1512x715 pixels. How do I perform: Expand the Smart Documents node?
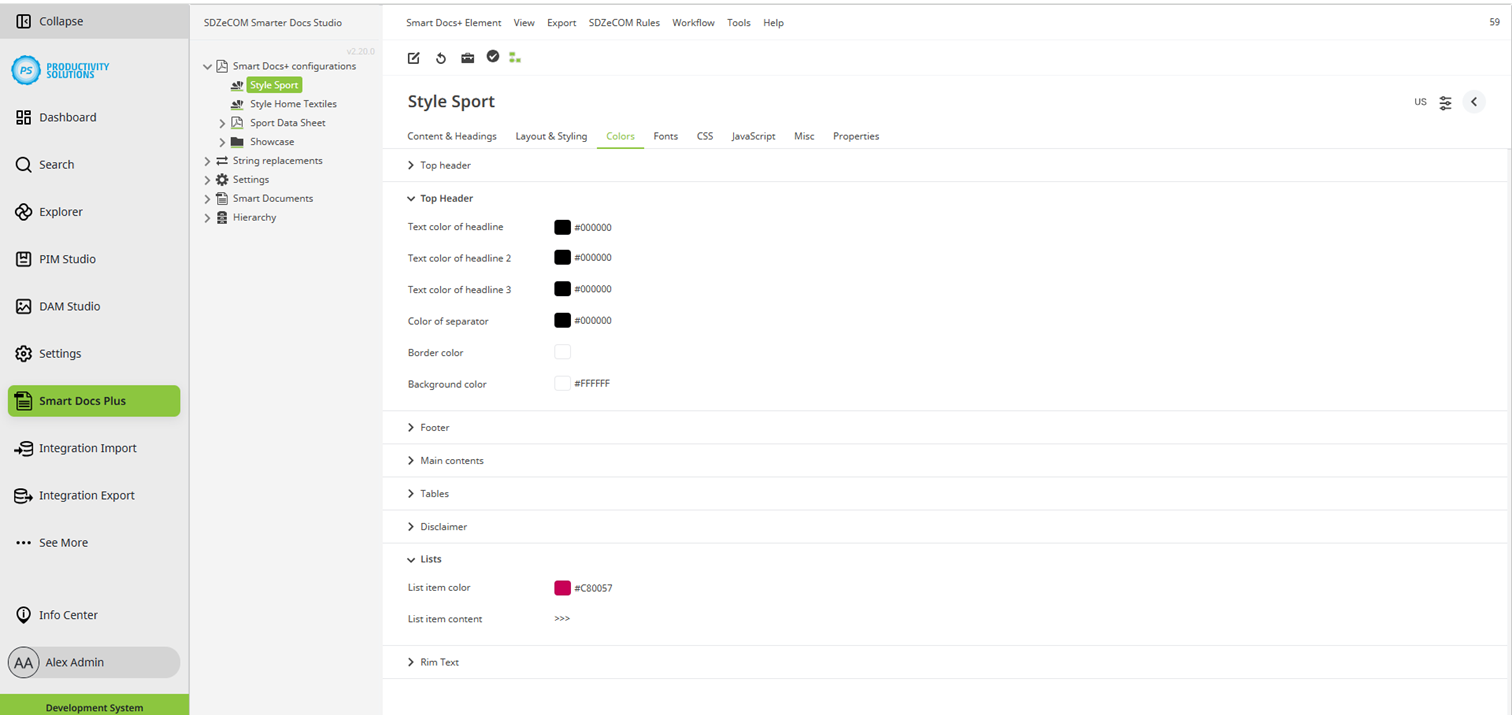(207, 199)
